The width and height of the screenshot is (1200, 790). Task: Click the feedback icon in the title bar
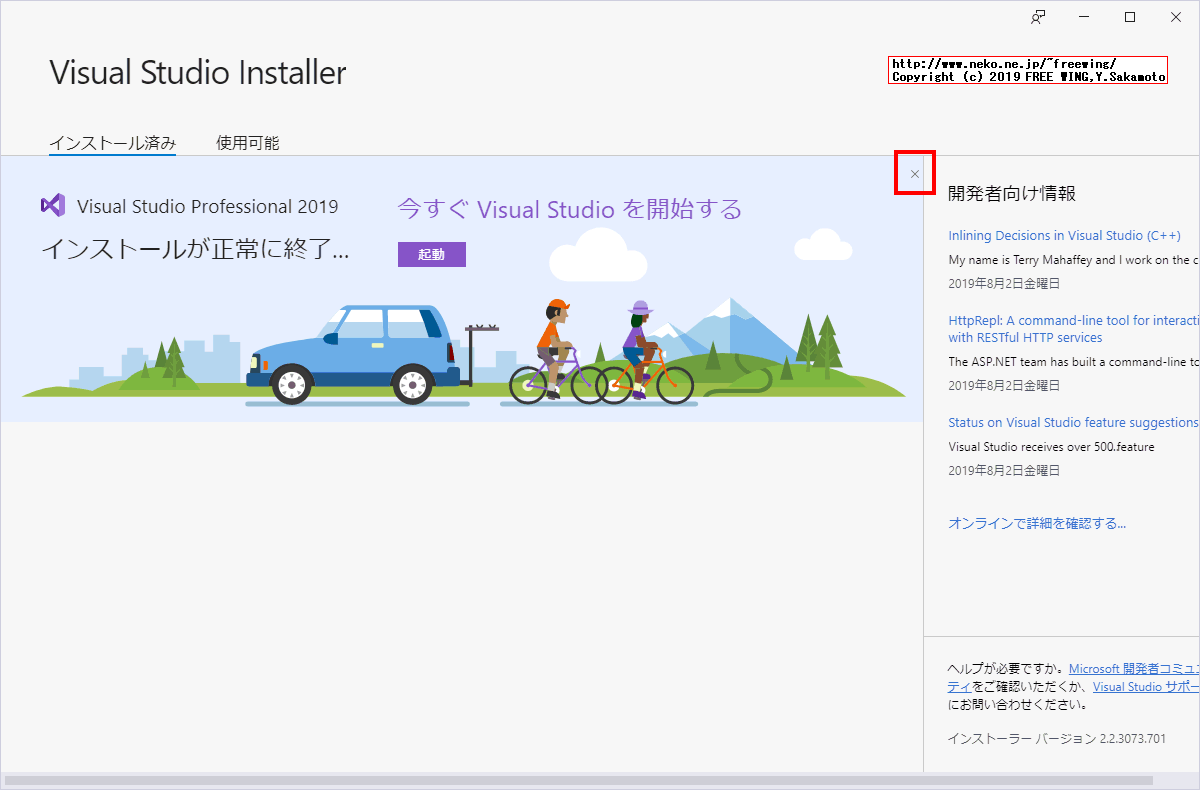1038,16
